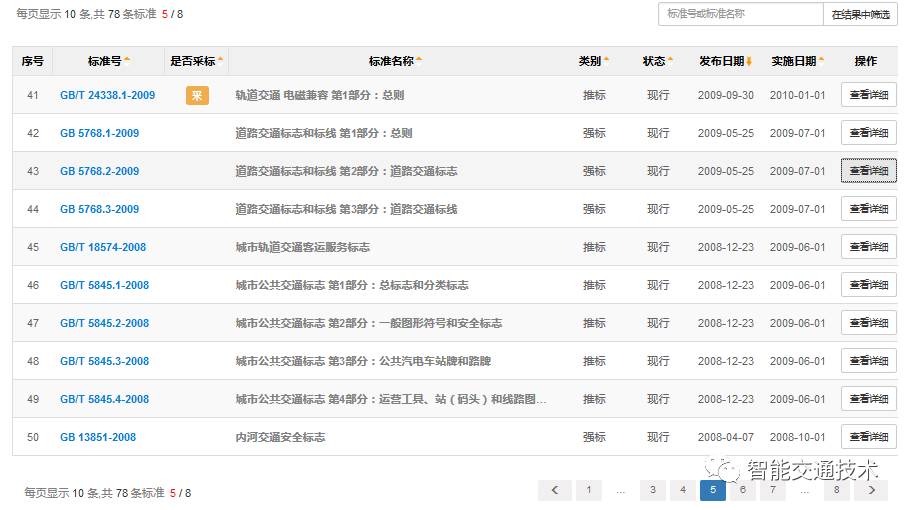The image size is (908, 510).
Task: Click the 序号 column header
Action: (32, 61)
